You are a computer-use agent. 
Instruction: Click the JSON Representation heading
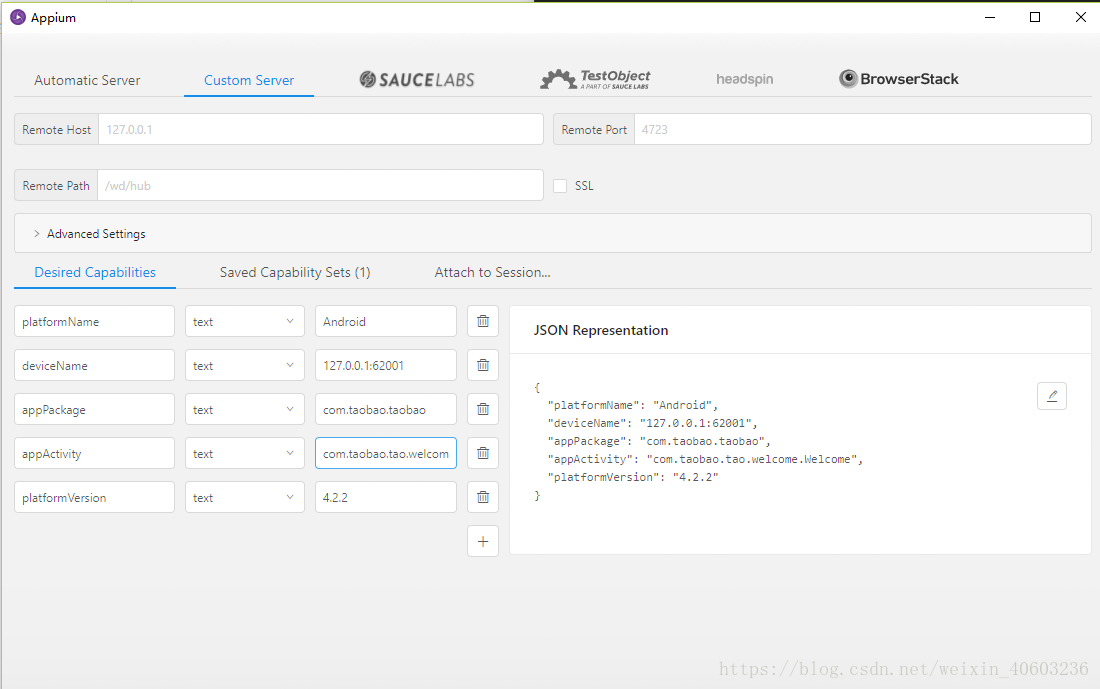(x=601, y=330)
